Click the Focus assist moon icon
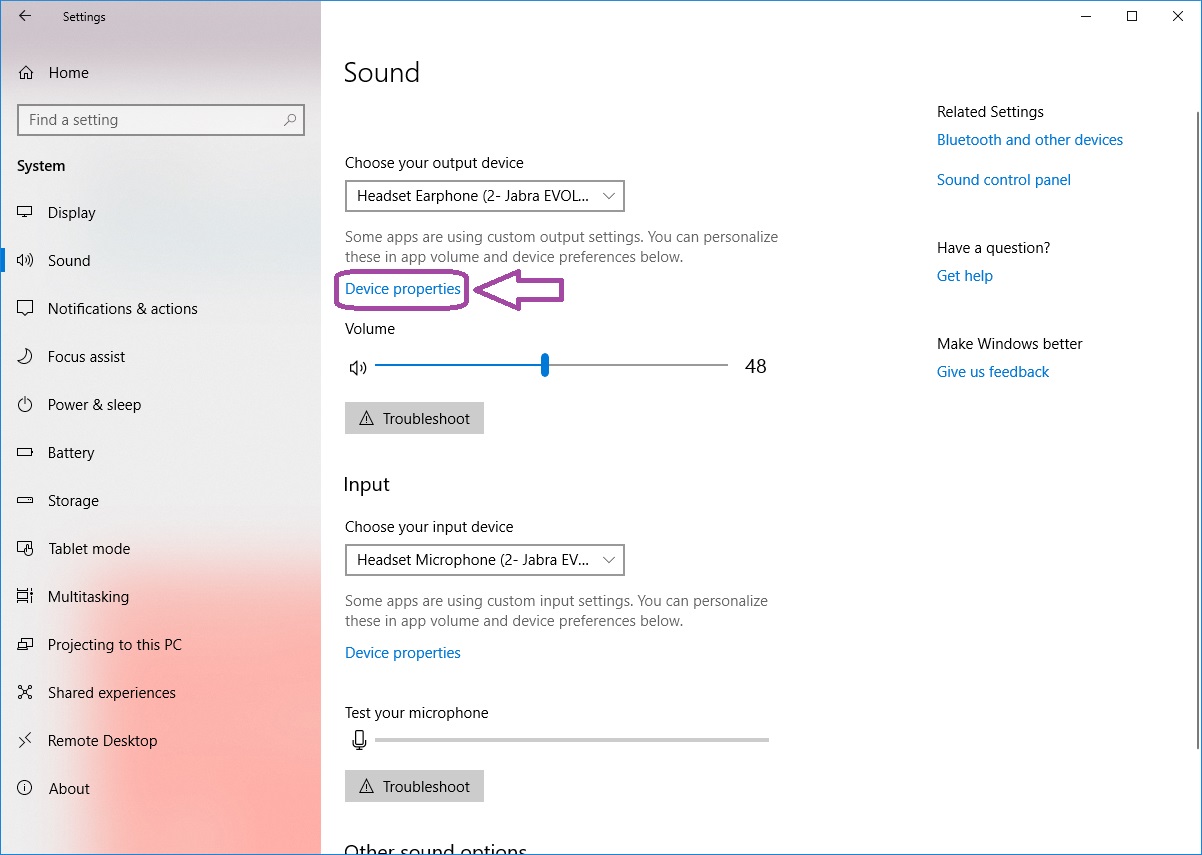 point(26,357)
